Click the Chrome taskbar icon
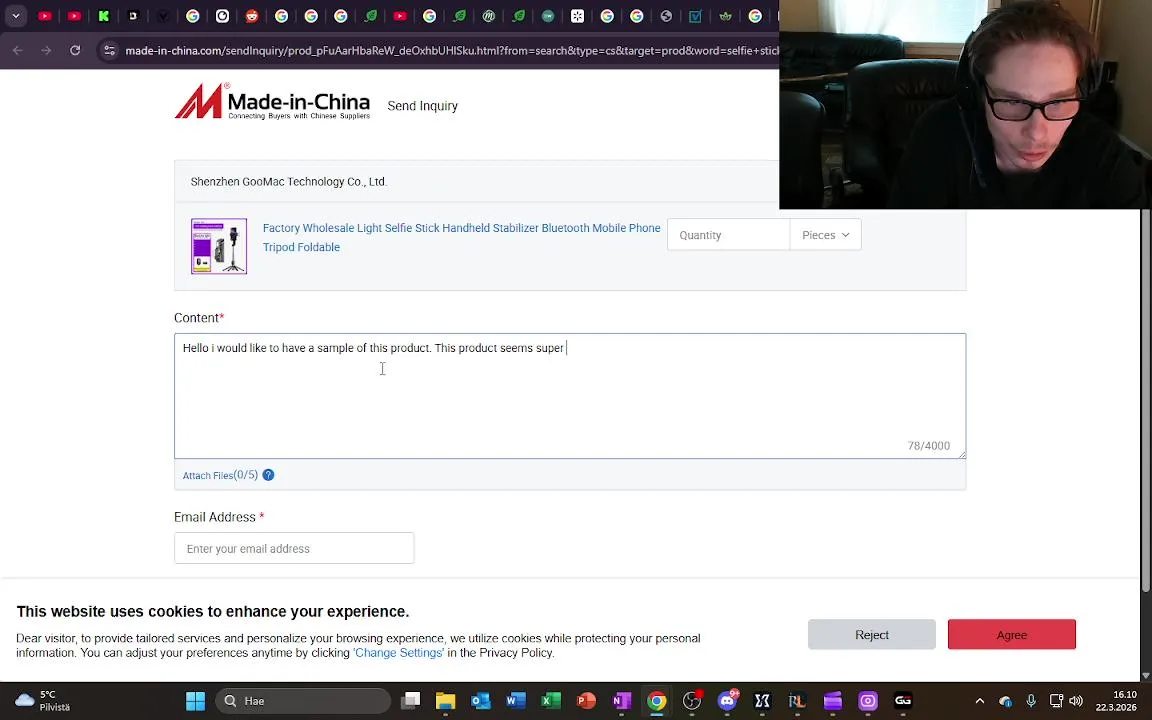Viewport: 1152px width, 720px height. (x=657, y=701)
